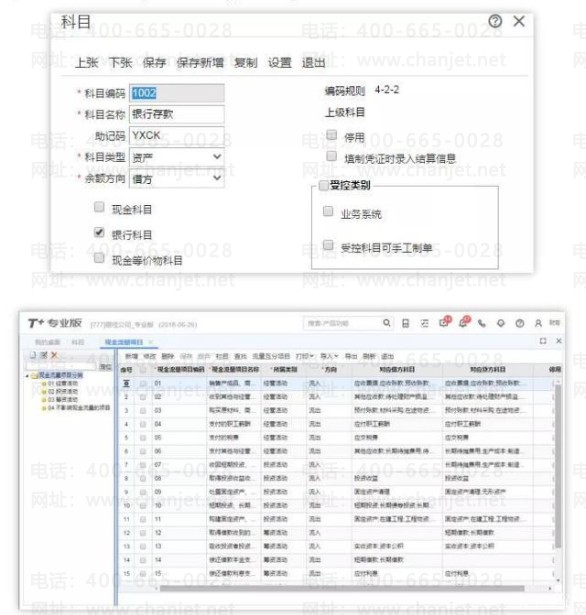
Task: Click 新增 in the list toolbar
Action: click(131, 356)
